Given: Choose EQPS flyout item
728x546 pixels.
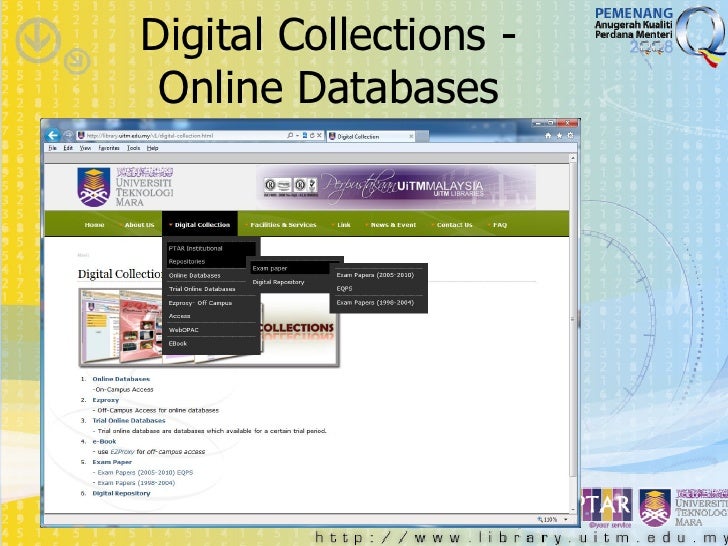Looking at the screenshot, I should click(x=379, y=288).
